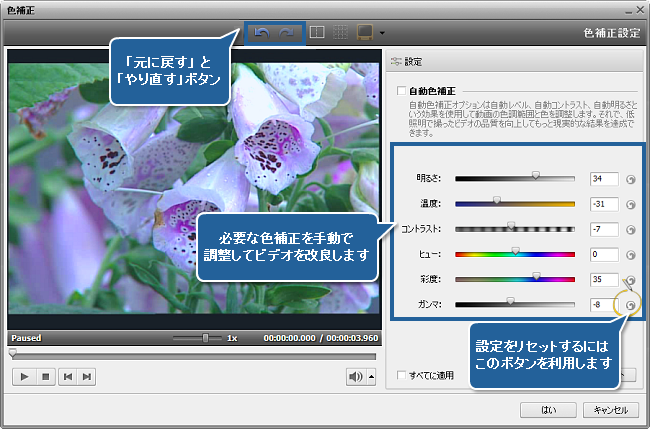Click the Redo (やり直す) arrow icon
Viewport: 650px width, 429px height.
[x=287, y=33]
